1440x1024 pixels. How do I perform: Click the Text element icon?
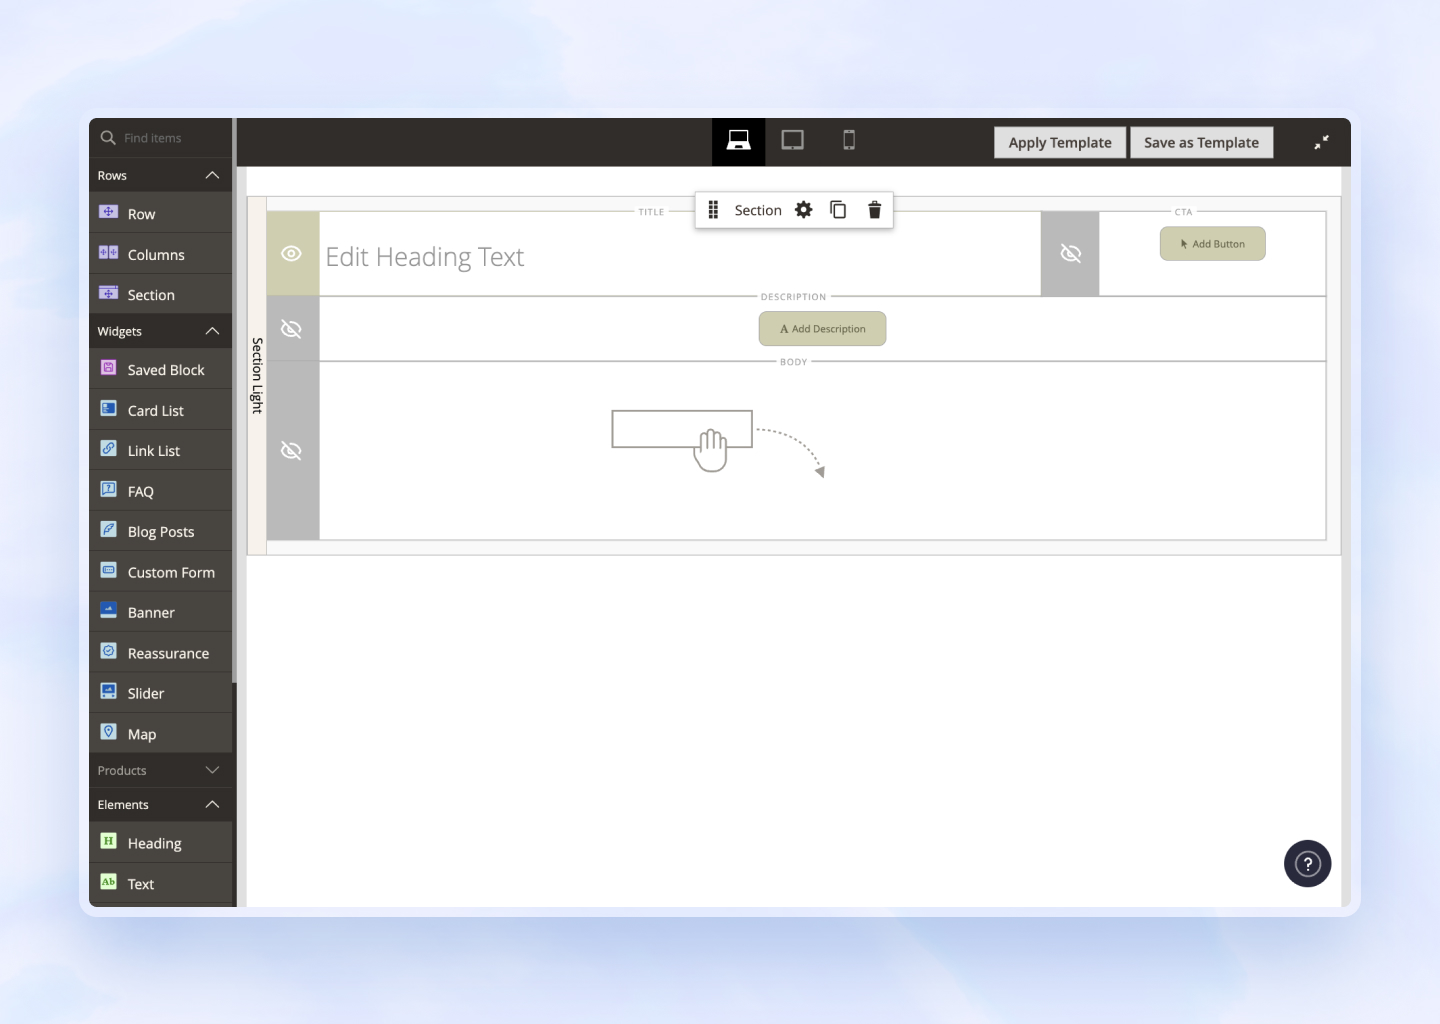(109, 882)
